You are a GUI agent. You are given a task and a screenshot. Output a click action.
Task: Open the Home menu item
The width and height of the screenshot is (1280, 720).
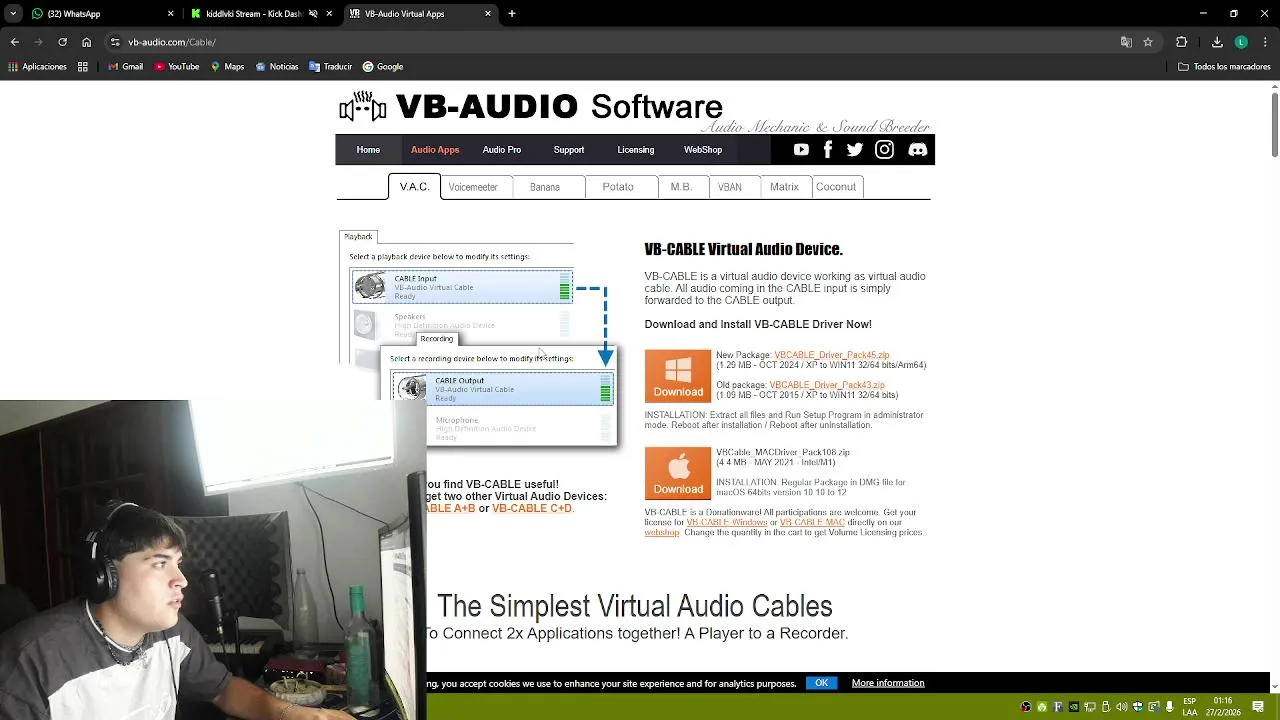[x=368, y=150]
